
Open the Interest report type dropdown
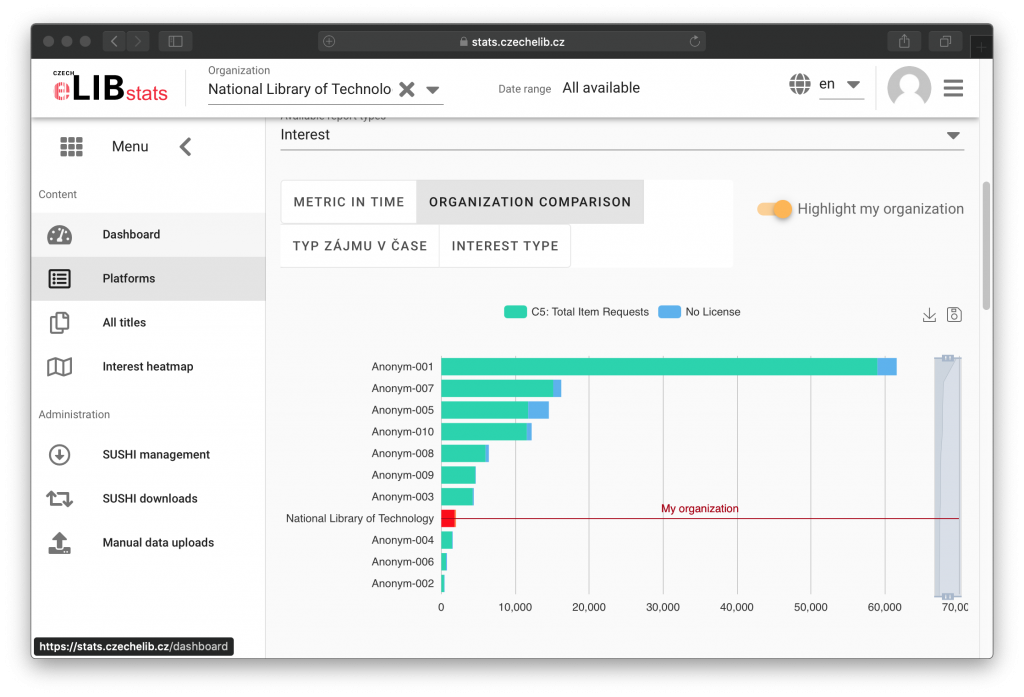click(x=622, y=135)
